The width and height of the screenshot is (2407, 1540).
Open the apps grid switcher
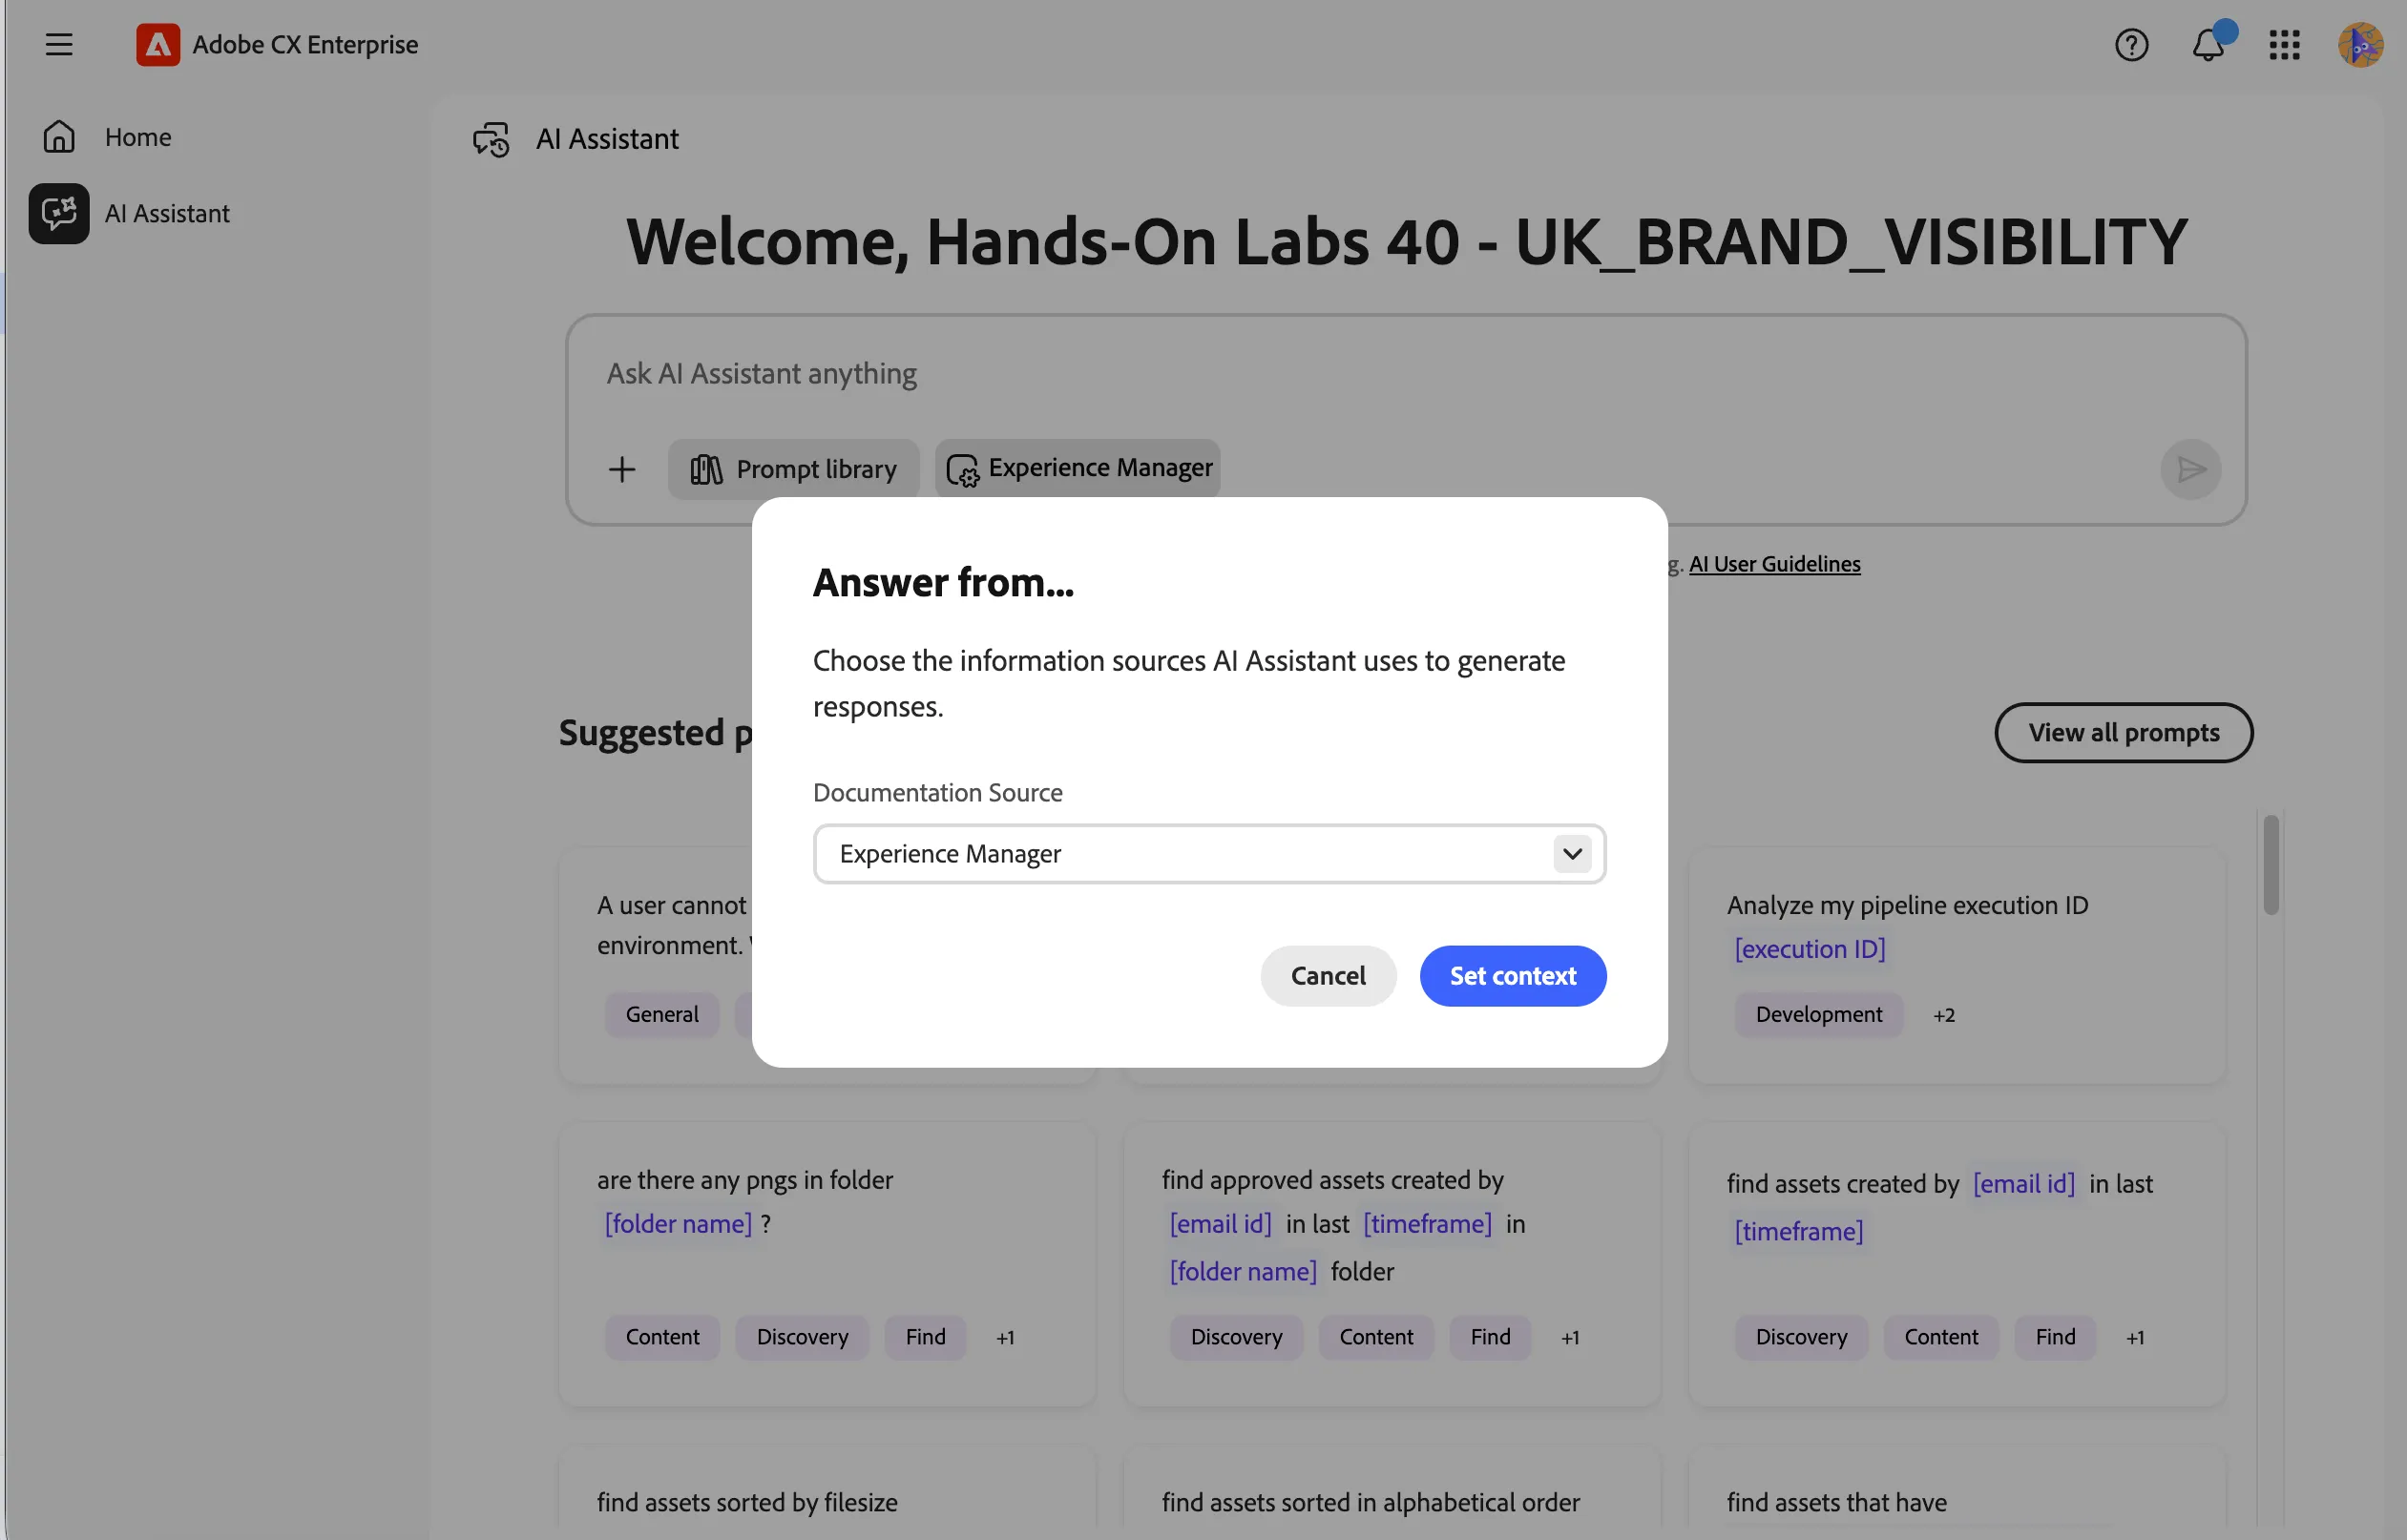click(2284, 45)
